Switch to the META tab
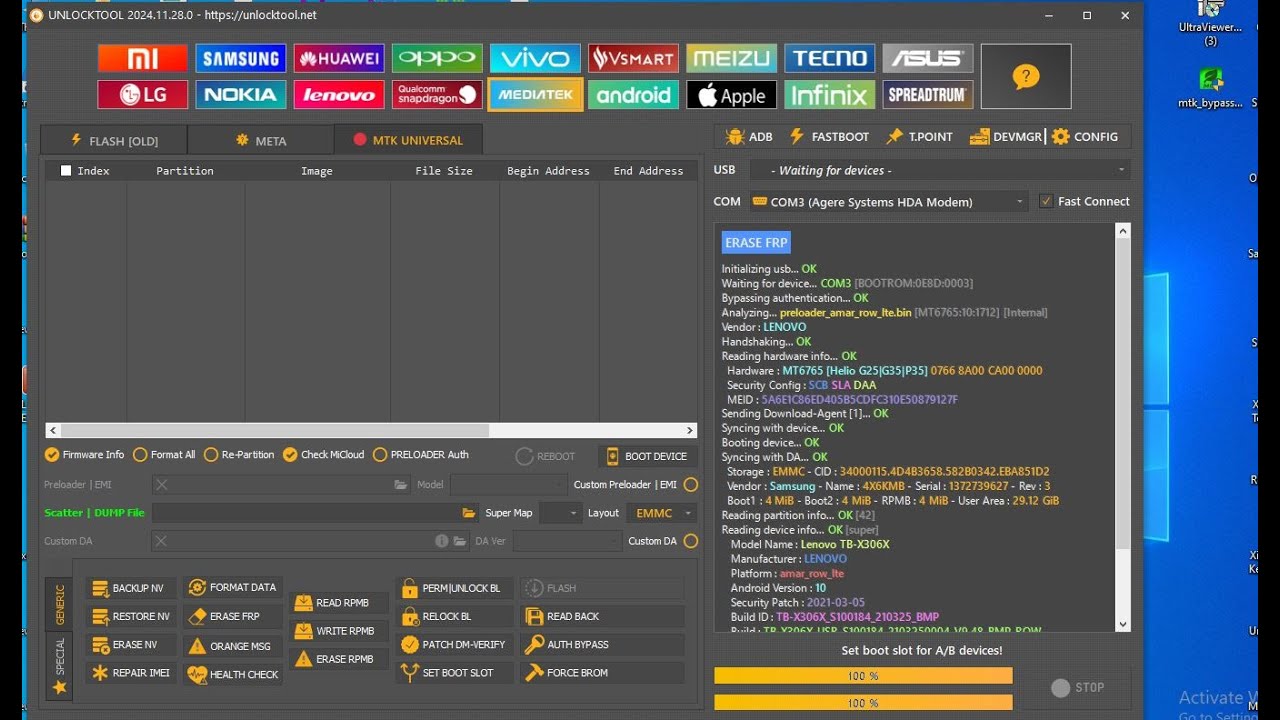Screen dimensions: 1280x720 pos(261,141)
